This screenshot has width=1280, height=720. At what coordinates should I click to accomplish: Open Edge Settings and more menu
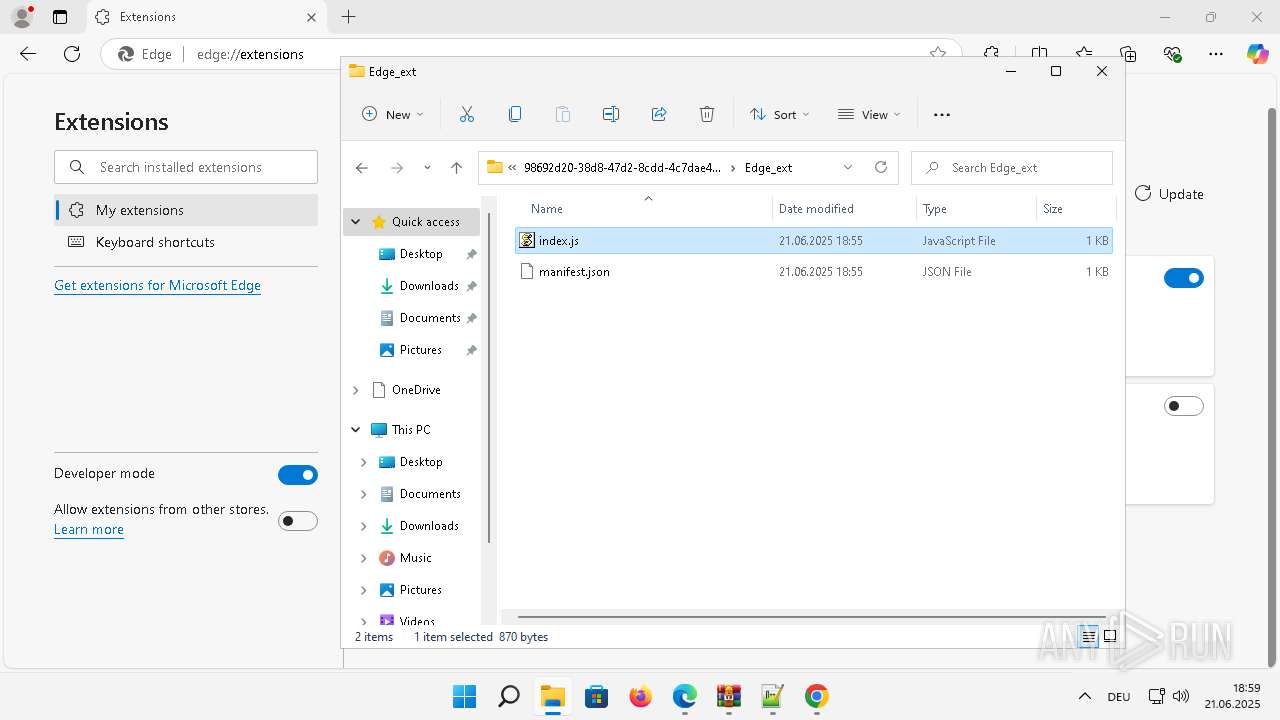click(1216, 54)
